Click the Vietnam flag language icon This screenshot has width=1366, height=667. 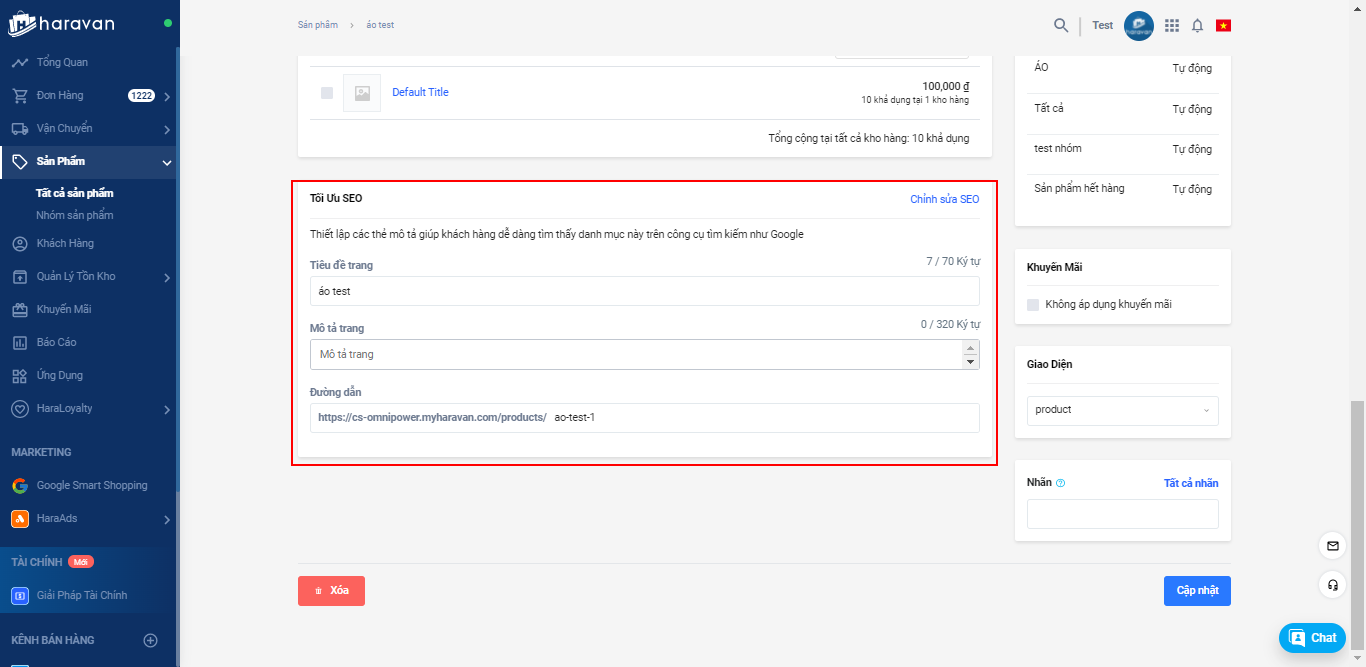click(1223, 25)
